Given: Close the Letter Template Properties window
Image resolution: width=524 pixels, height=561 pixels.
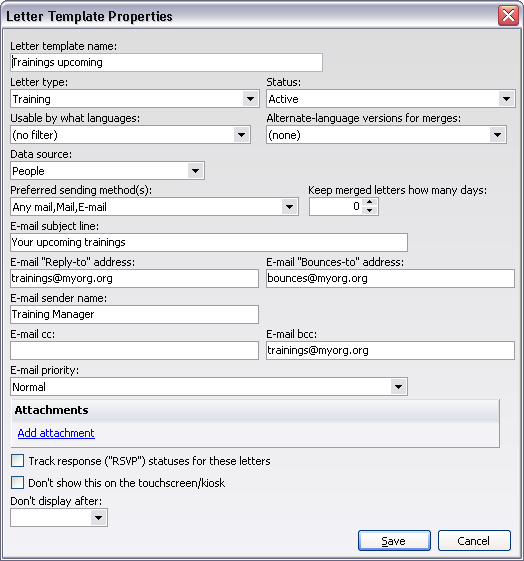Looking at the screenshot, I should [508, 16].
